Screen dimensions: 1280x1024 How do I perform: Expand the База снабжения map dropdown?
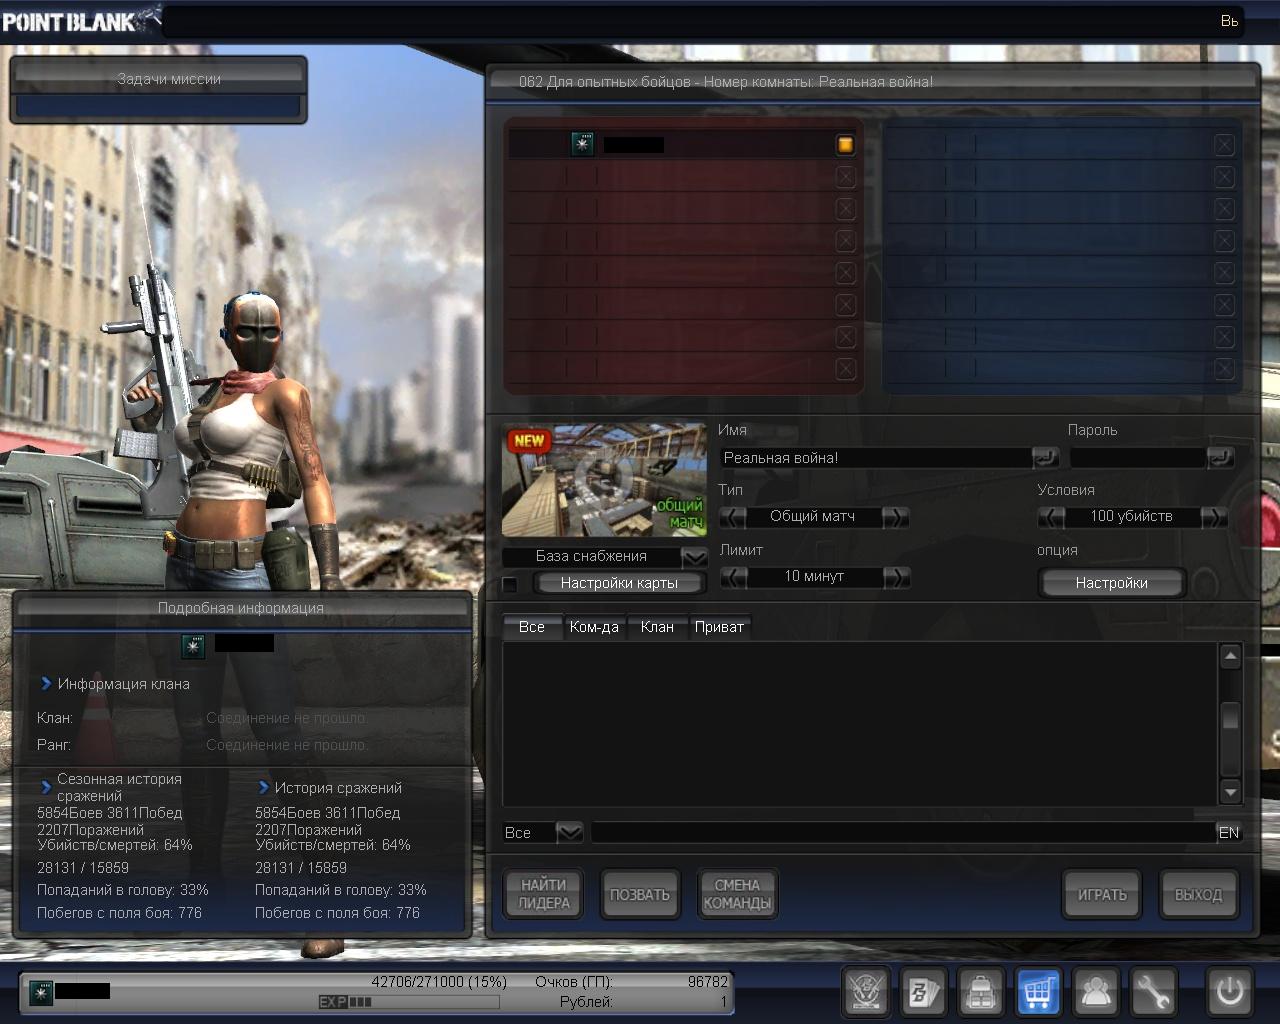pyautogui.click(x=694, y=557)
